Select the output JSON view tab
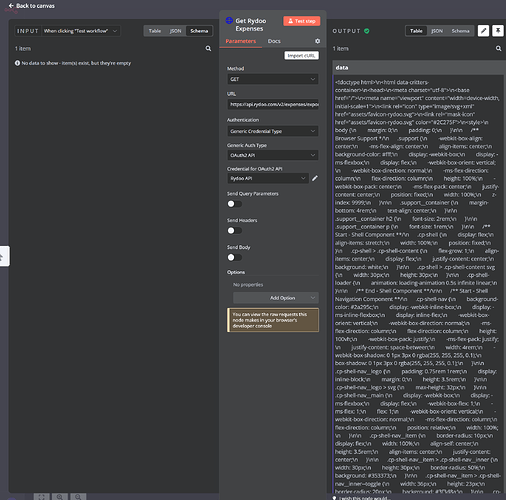The image size is (506, 500). (437, 31)
